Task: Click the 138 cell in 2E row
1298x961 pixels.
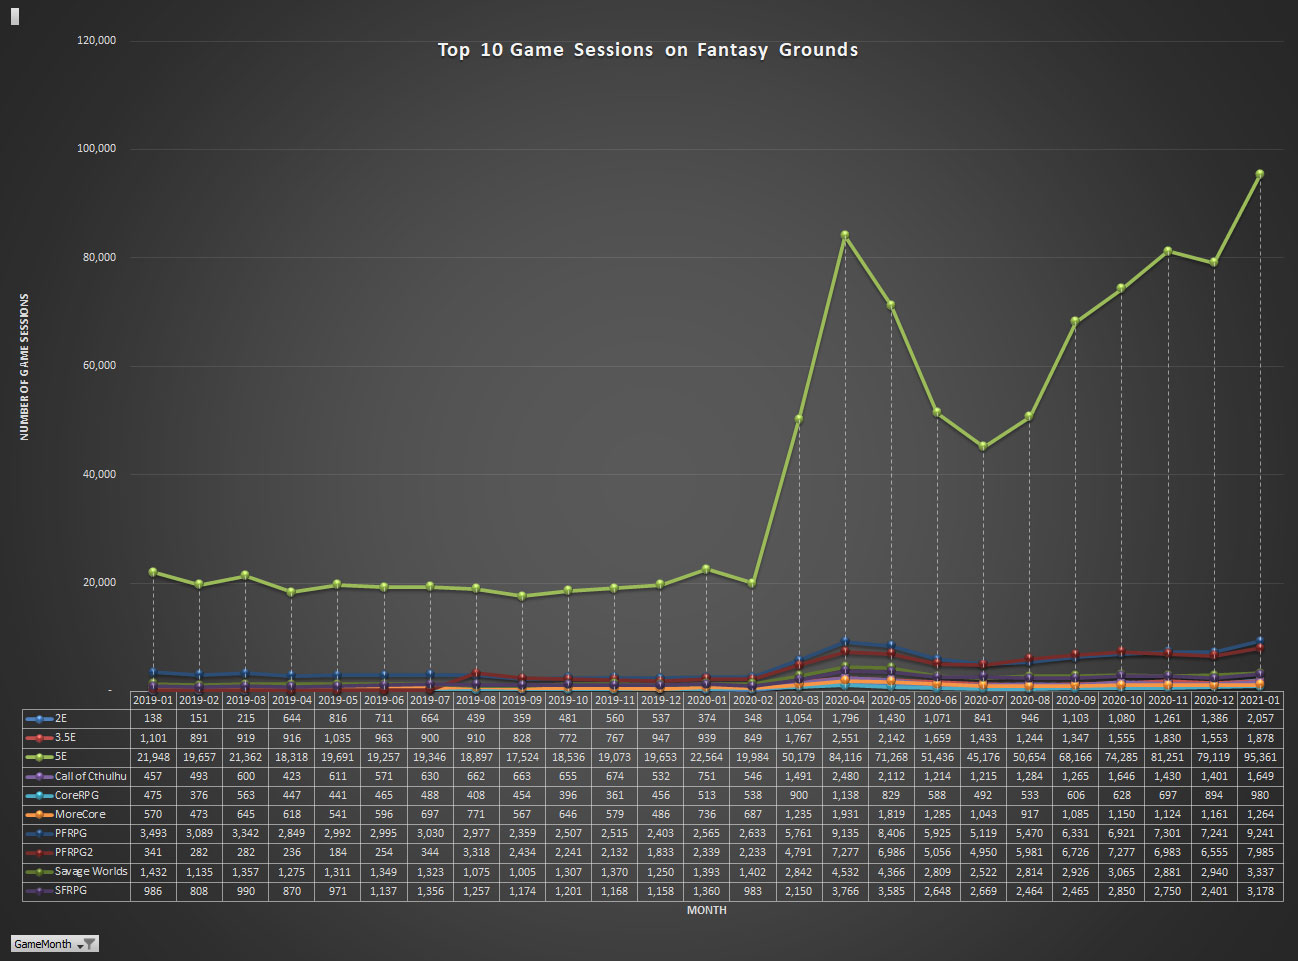Action: coord(153,719)
